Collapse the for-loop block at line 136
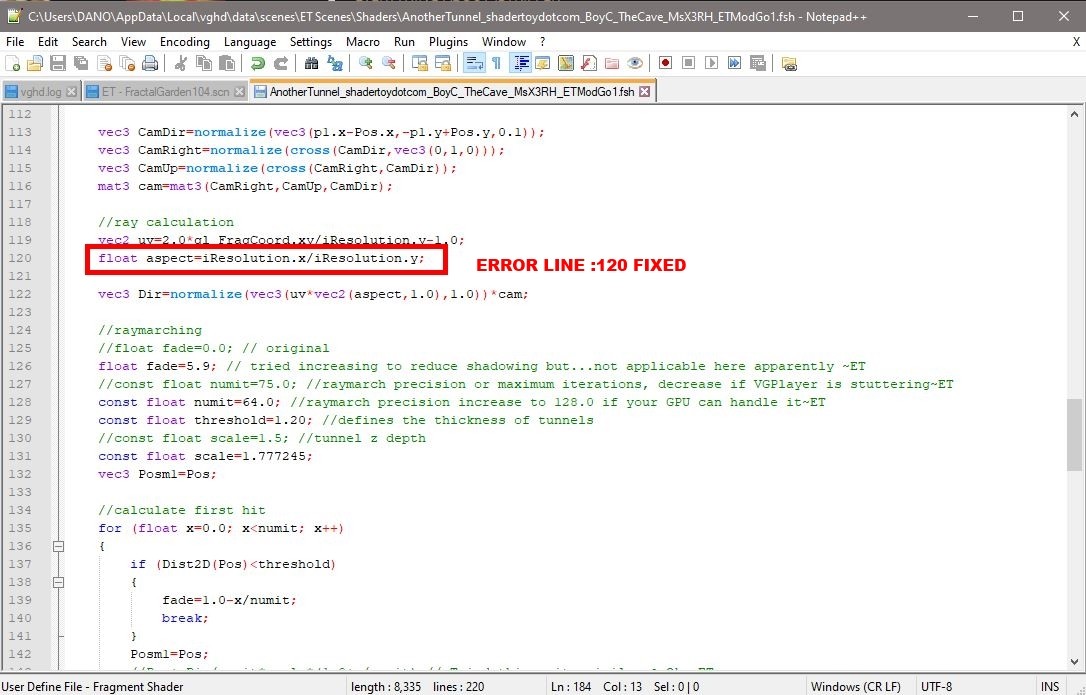1086x695 pixels. pyautogui.click(x=59, y=546)
